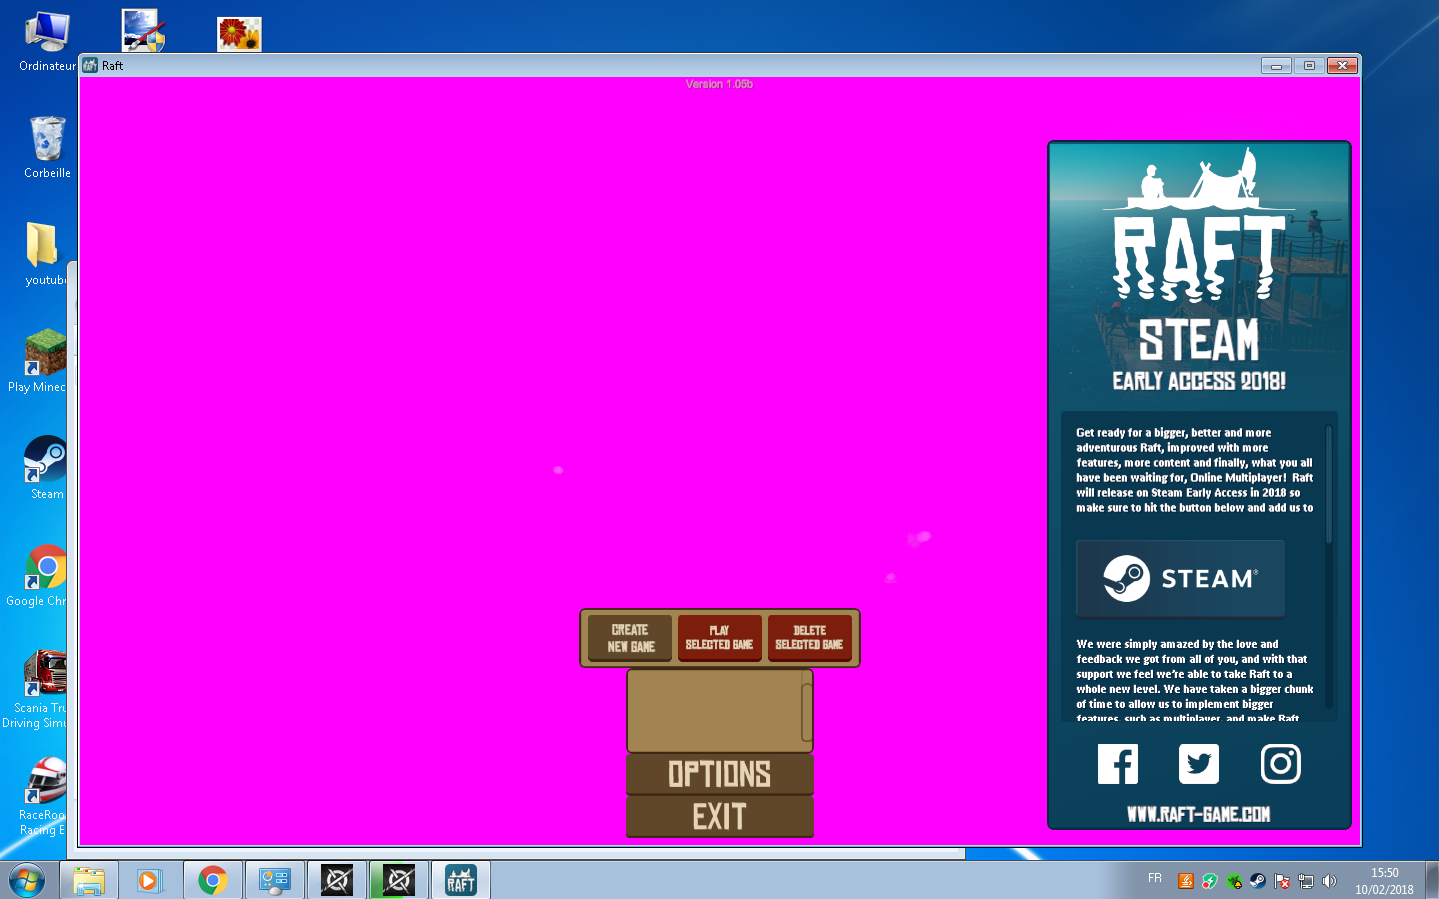Select the Google Chrome desktop shortcut

coord(38,575)
